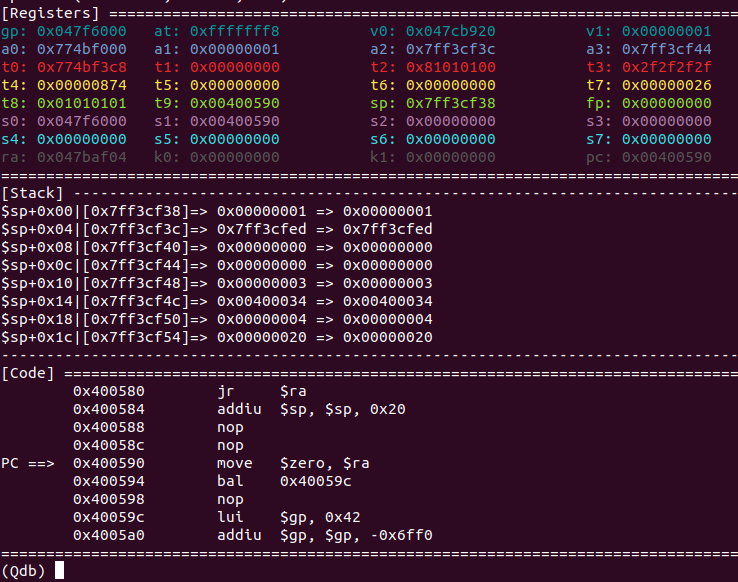Click stack row $sp+0x0c
The image size is (738, 582).
[x=217, y=265]
